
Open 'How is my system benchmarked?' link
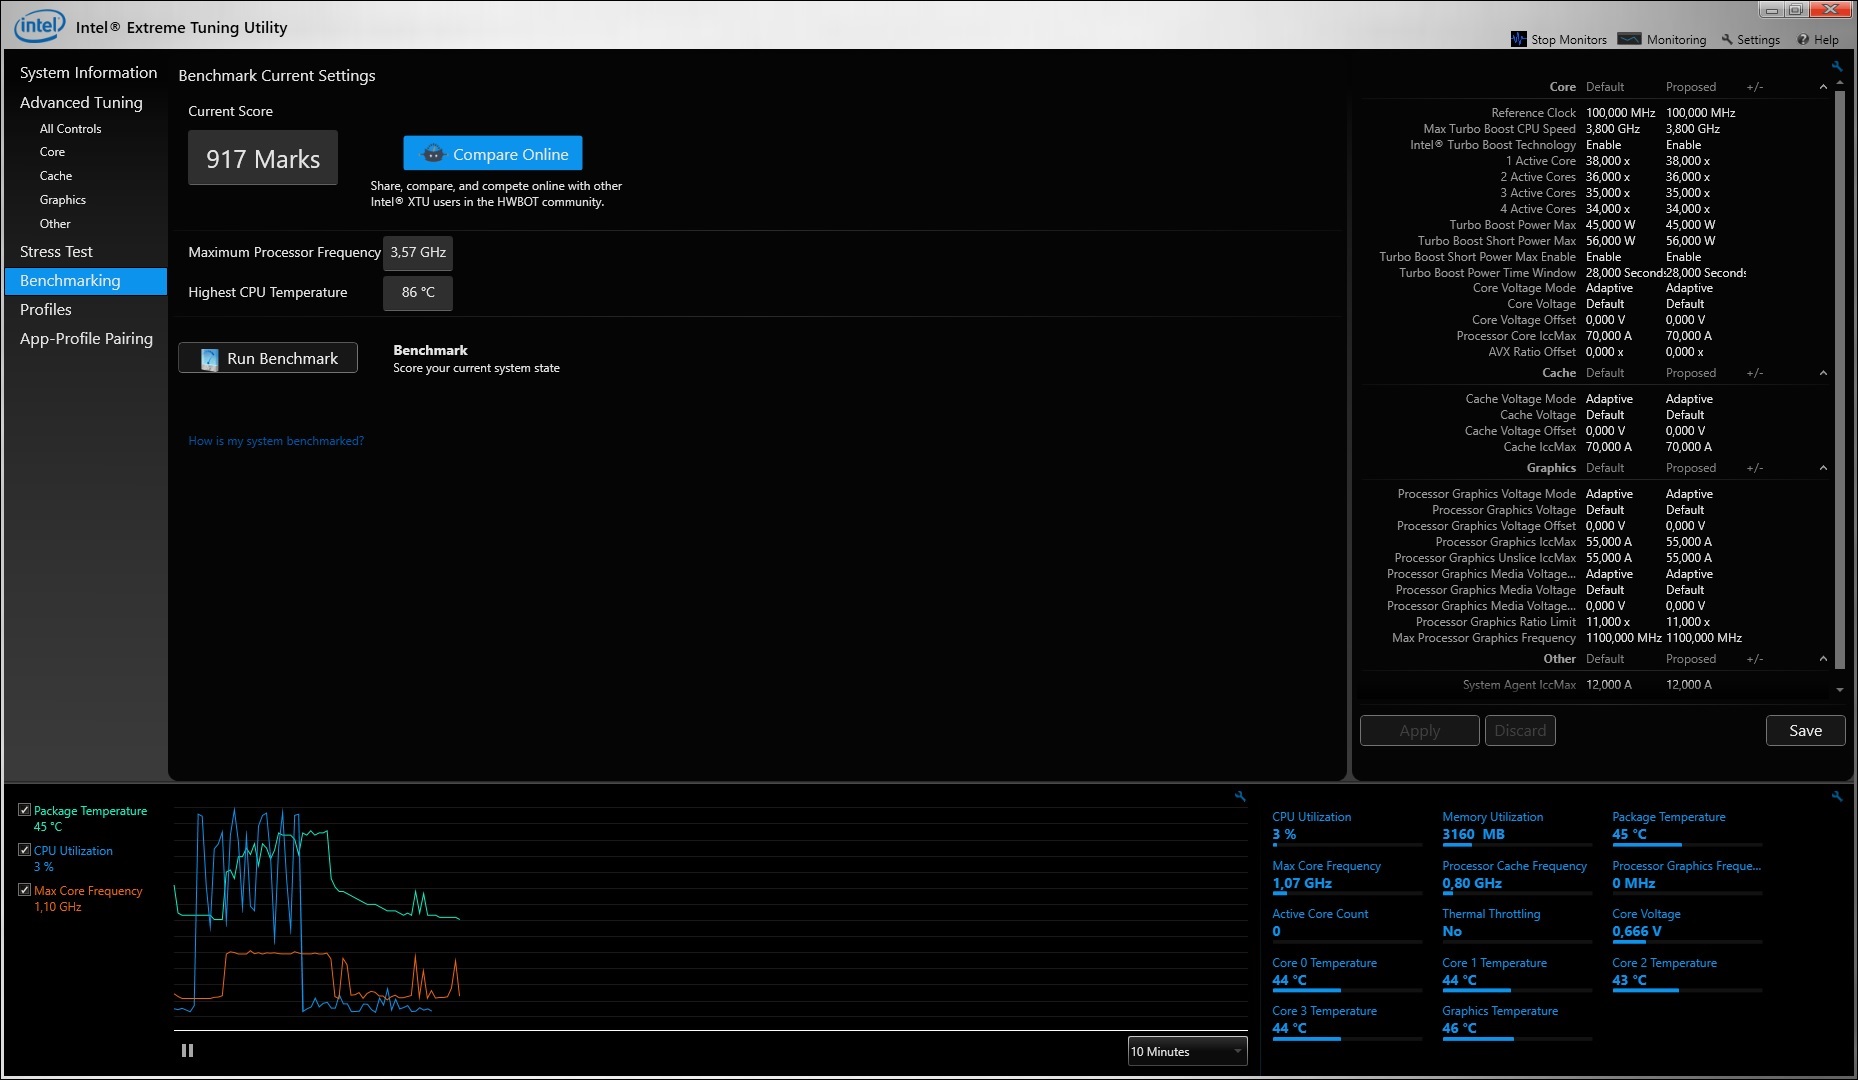(276, 441)
